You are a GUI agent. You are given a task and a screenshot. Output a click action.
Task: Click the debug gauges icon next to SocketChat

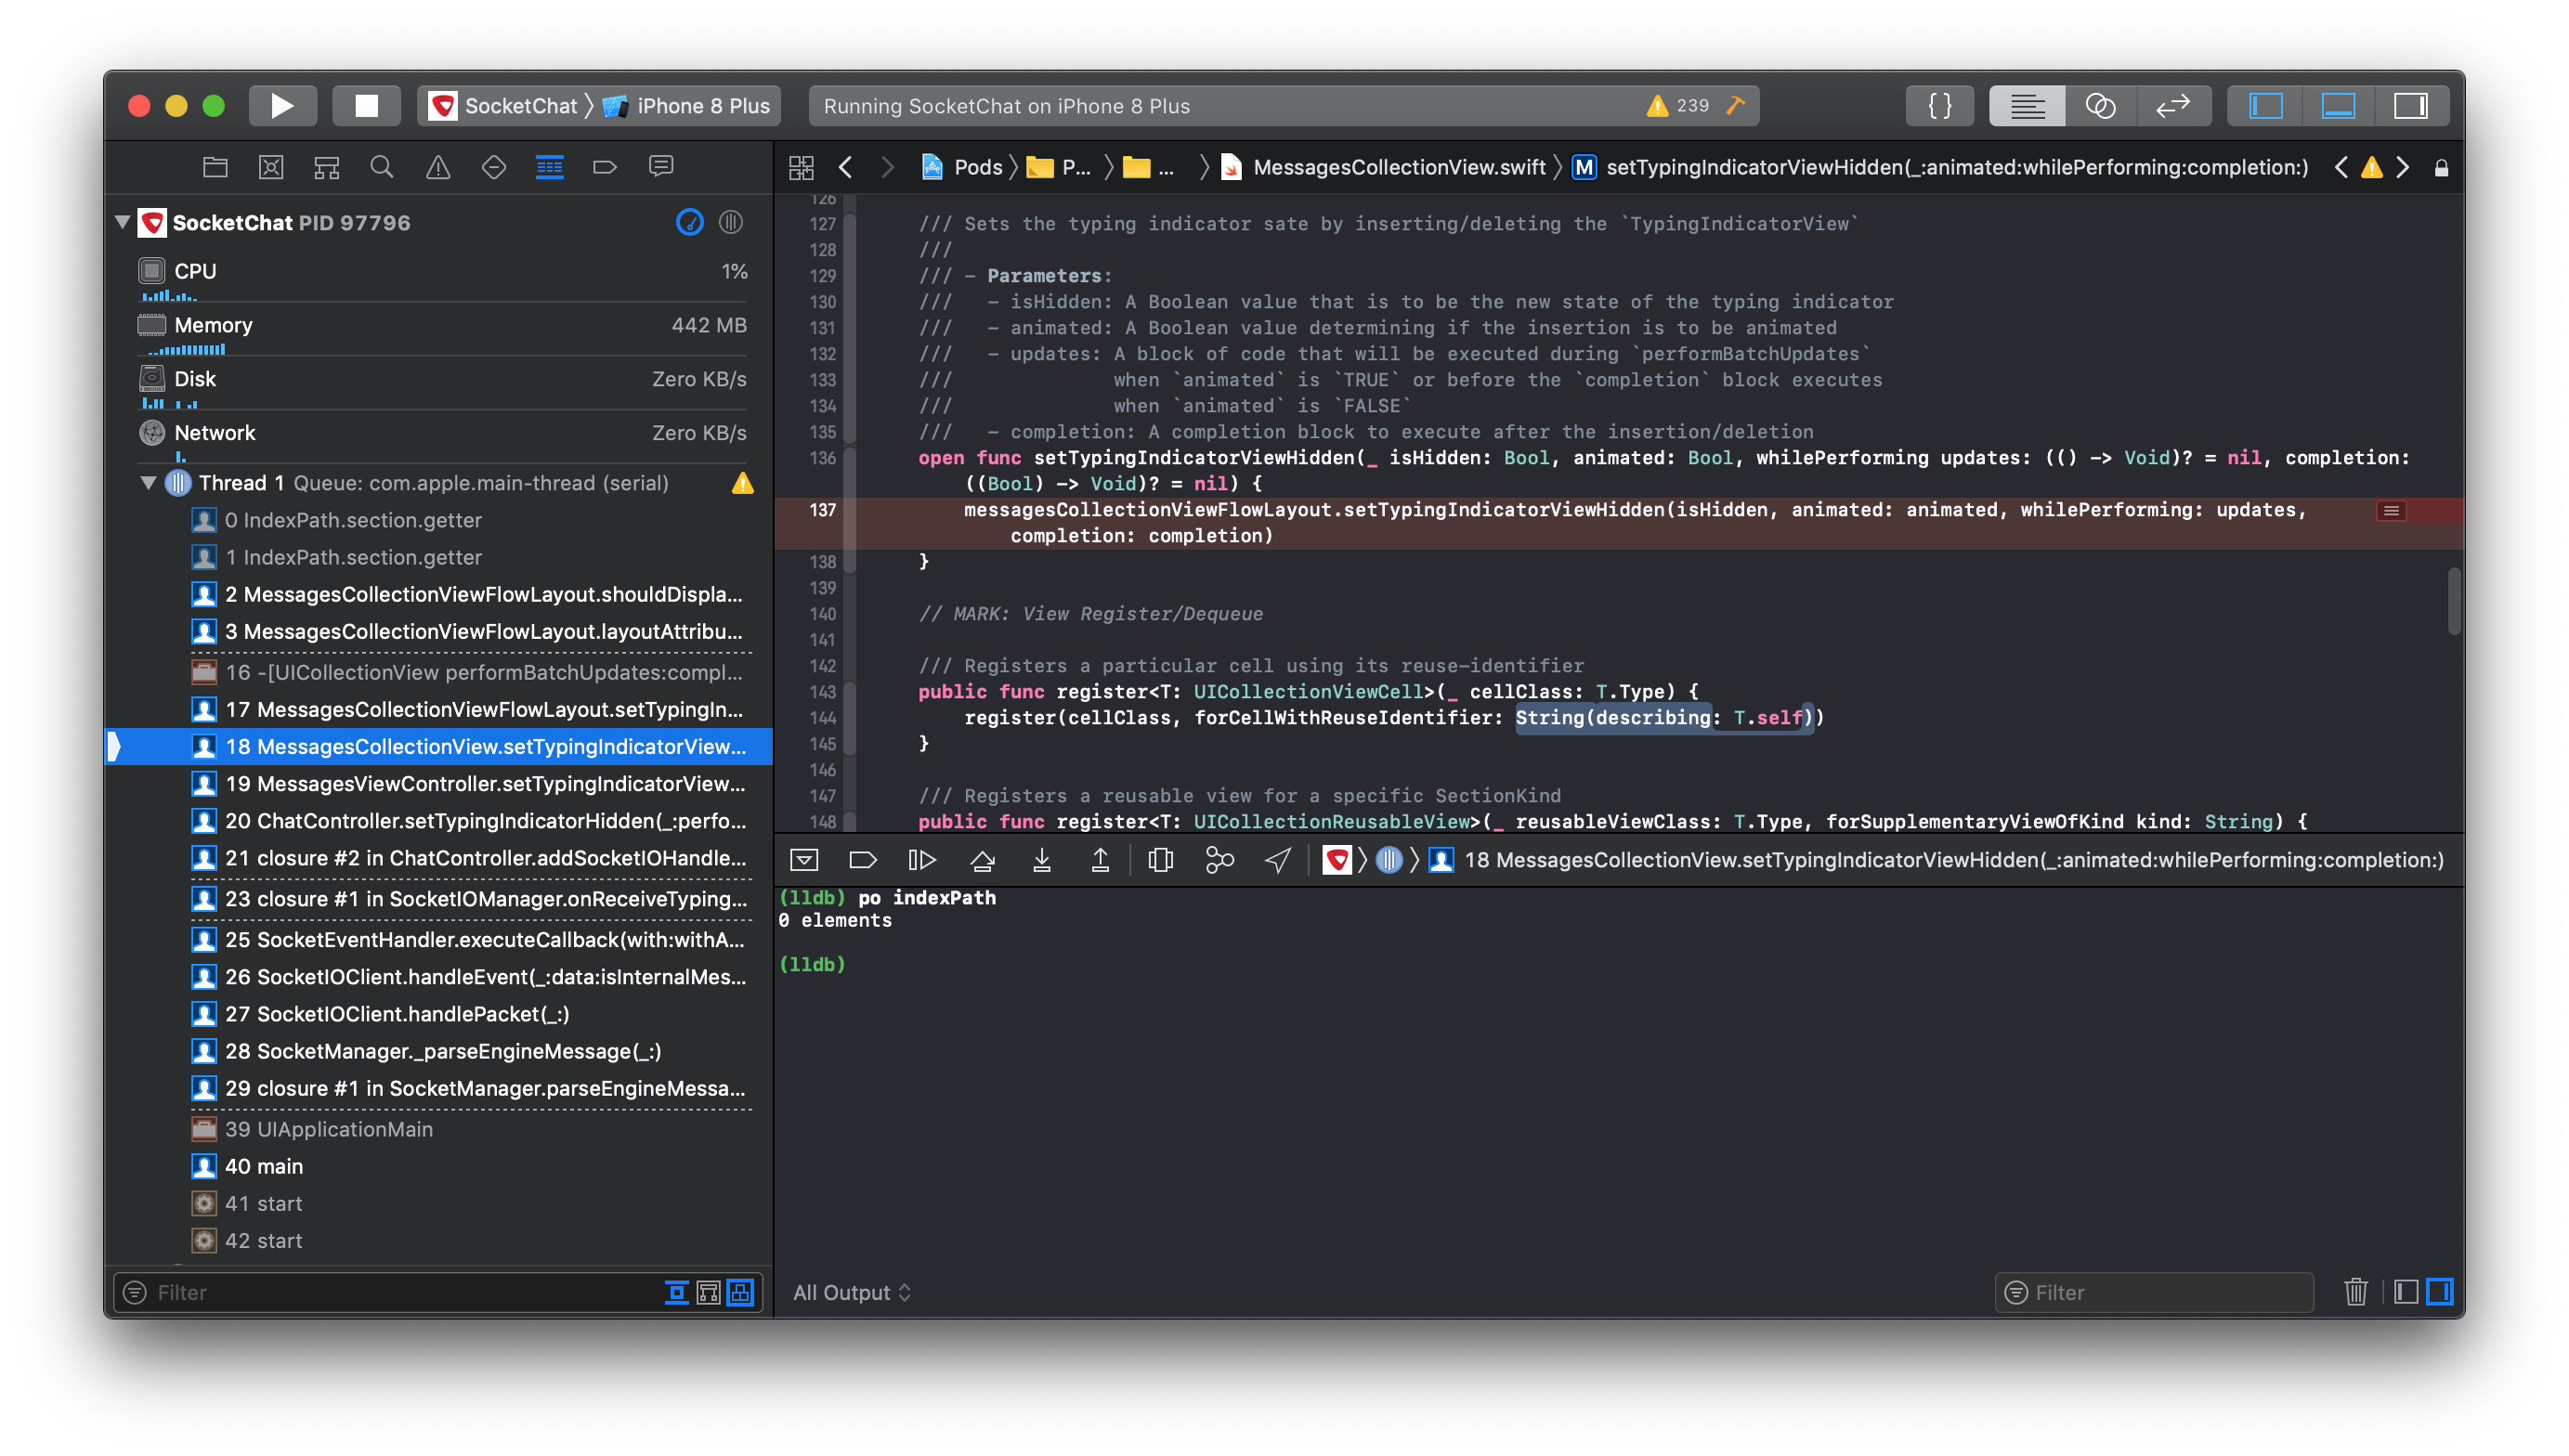point(690,222)
